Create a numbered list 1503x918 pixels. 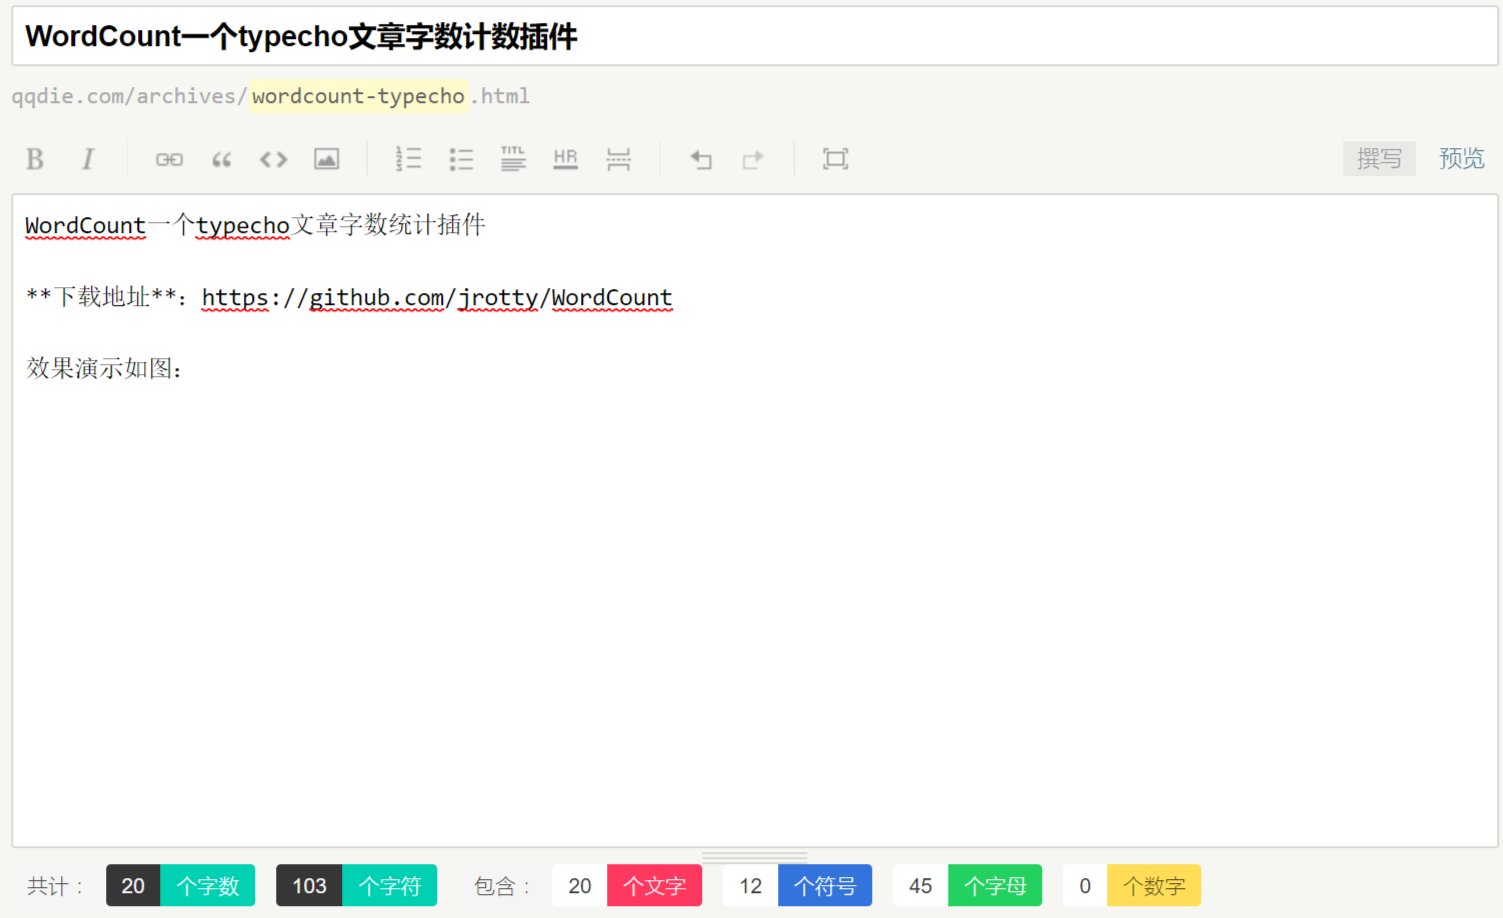point(408,159)
